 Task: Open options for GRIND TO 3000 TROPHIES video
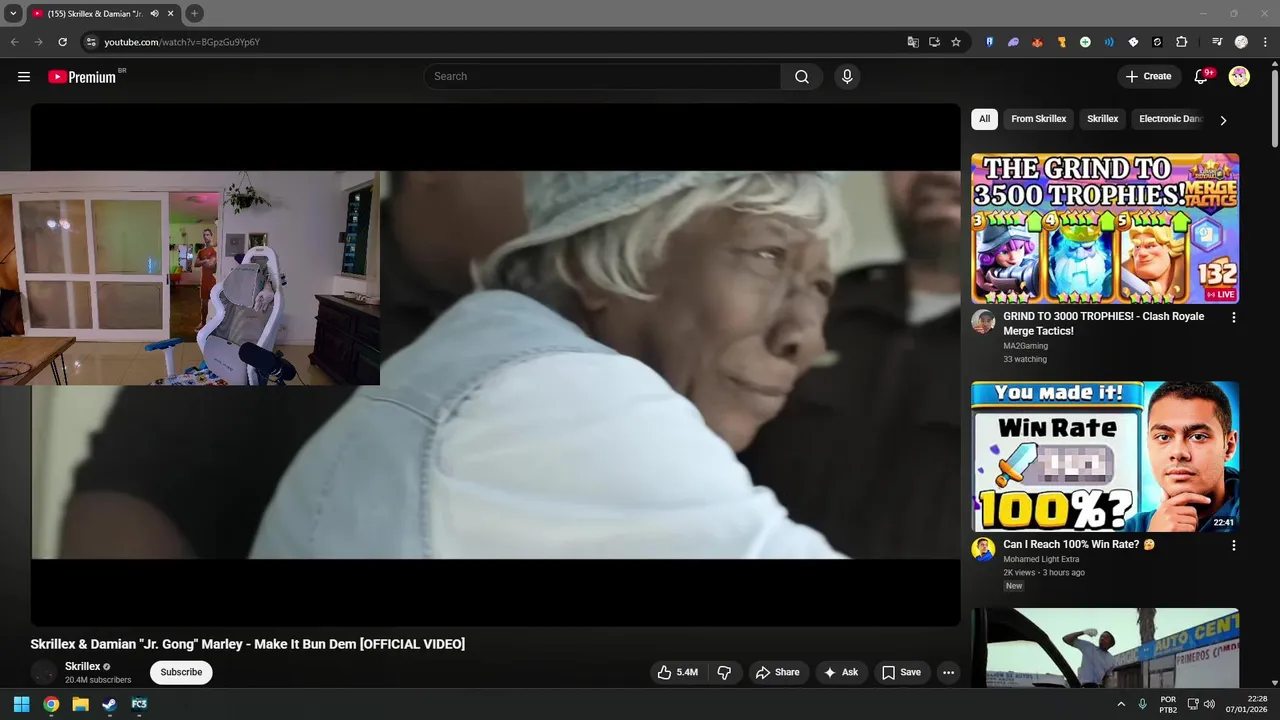[1233, 317]
